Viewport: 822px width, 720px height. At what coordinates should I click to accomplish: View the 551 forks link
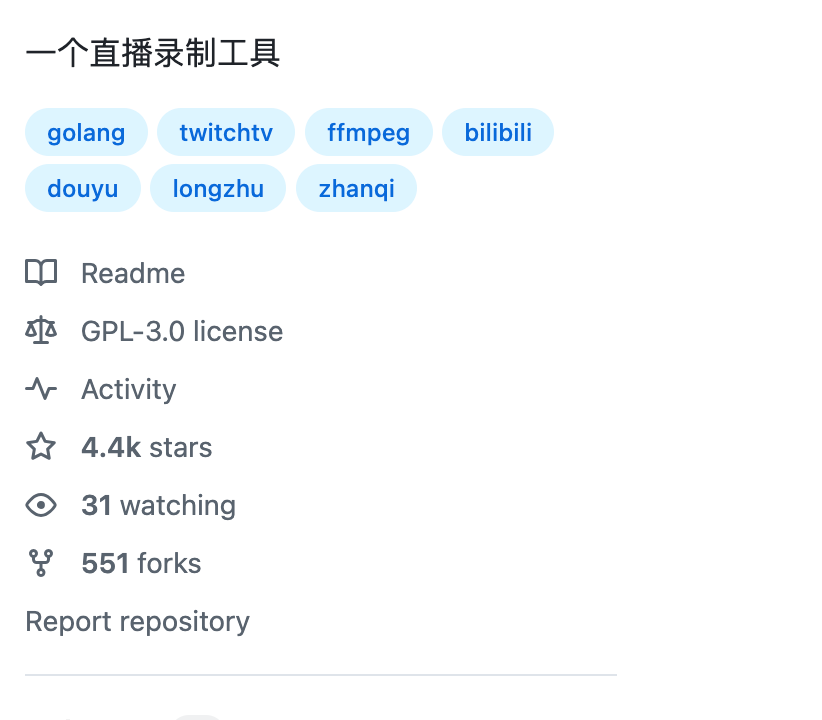(141, 563)
